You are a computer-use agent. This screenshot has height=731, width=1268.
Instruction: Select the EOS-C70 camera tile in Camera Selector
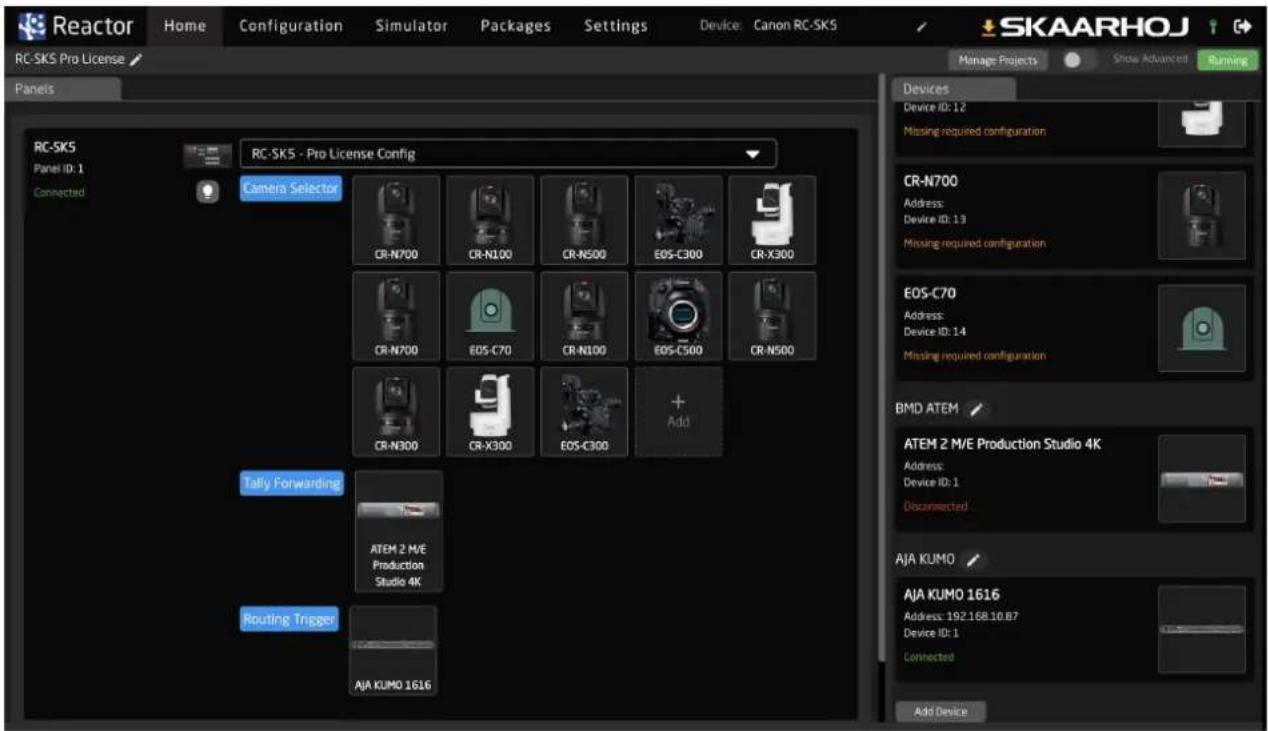[492, 316]
